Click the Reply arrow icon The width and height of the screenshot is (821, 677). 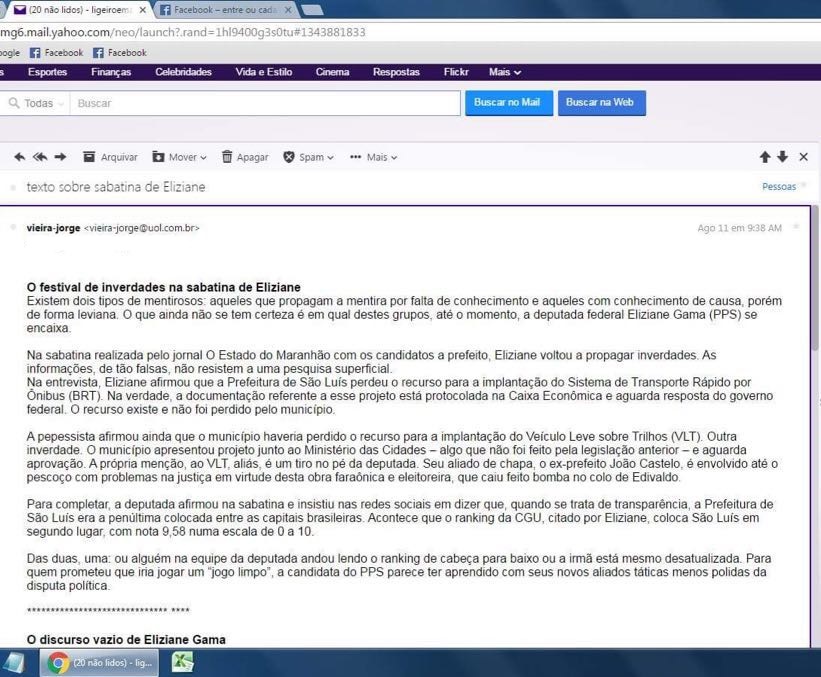coord(19,157)
